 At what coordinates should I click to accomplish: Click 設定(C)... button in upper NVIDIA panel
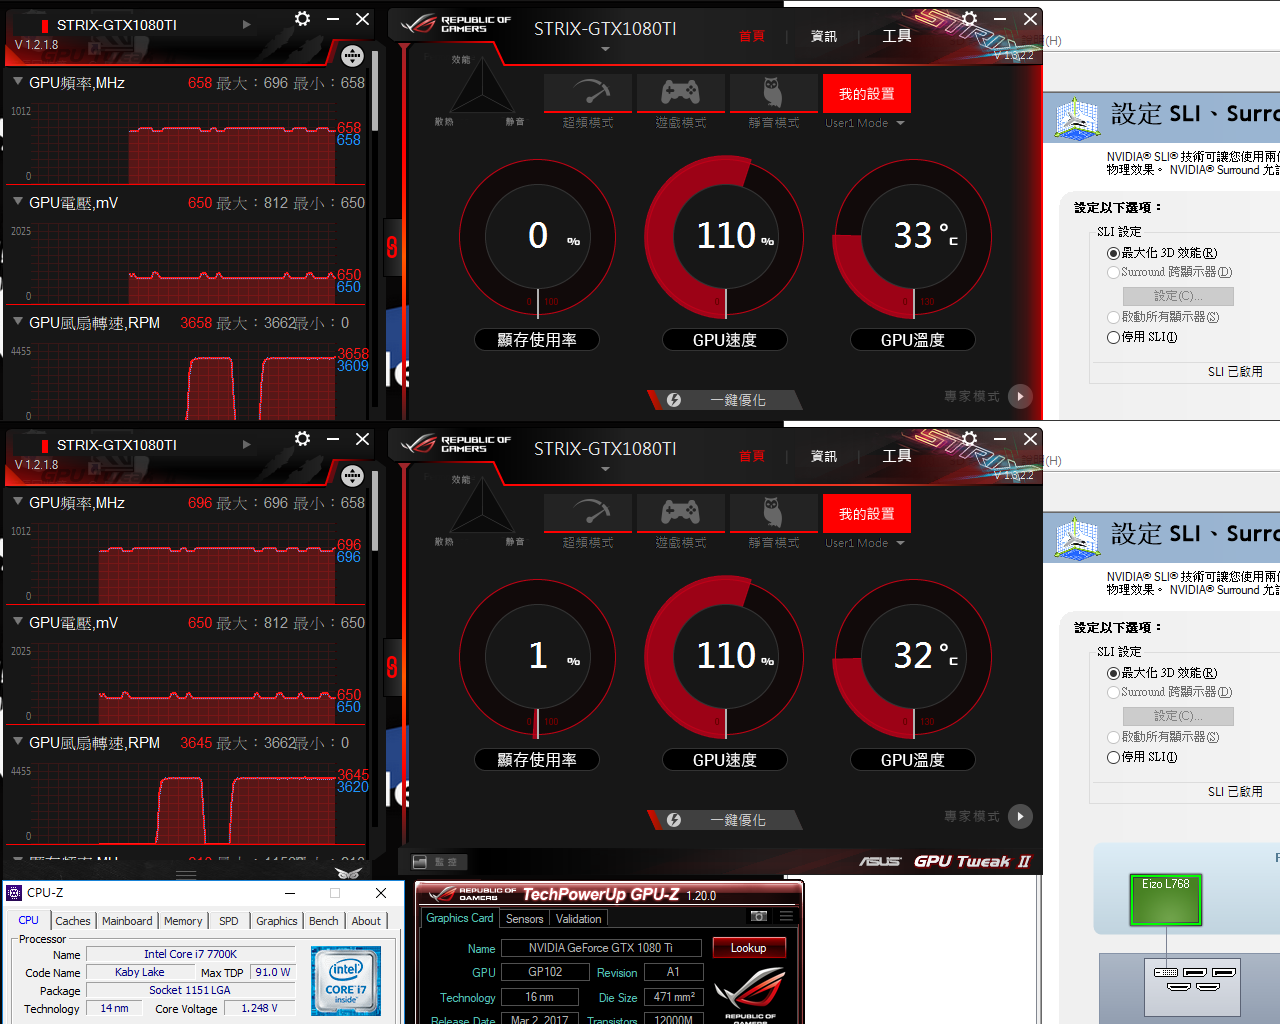tap(1178, 296)
